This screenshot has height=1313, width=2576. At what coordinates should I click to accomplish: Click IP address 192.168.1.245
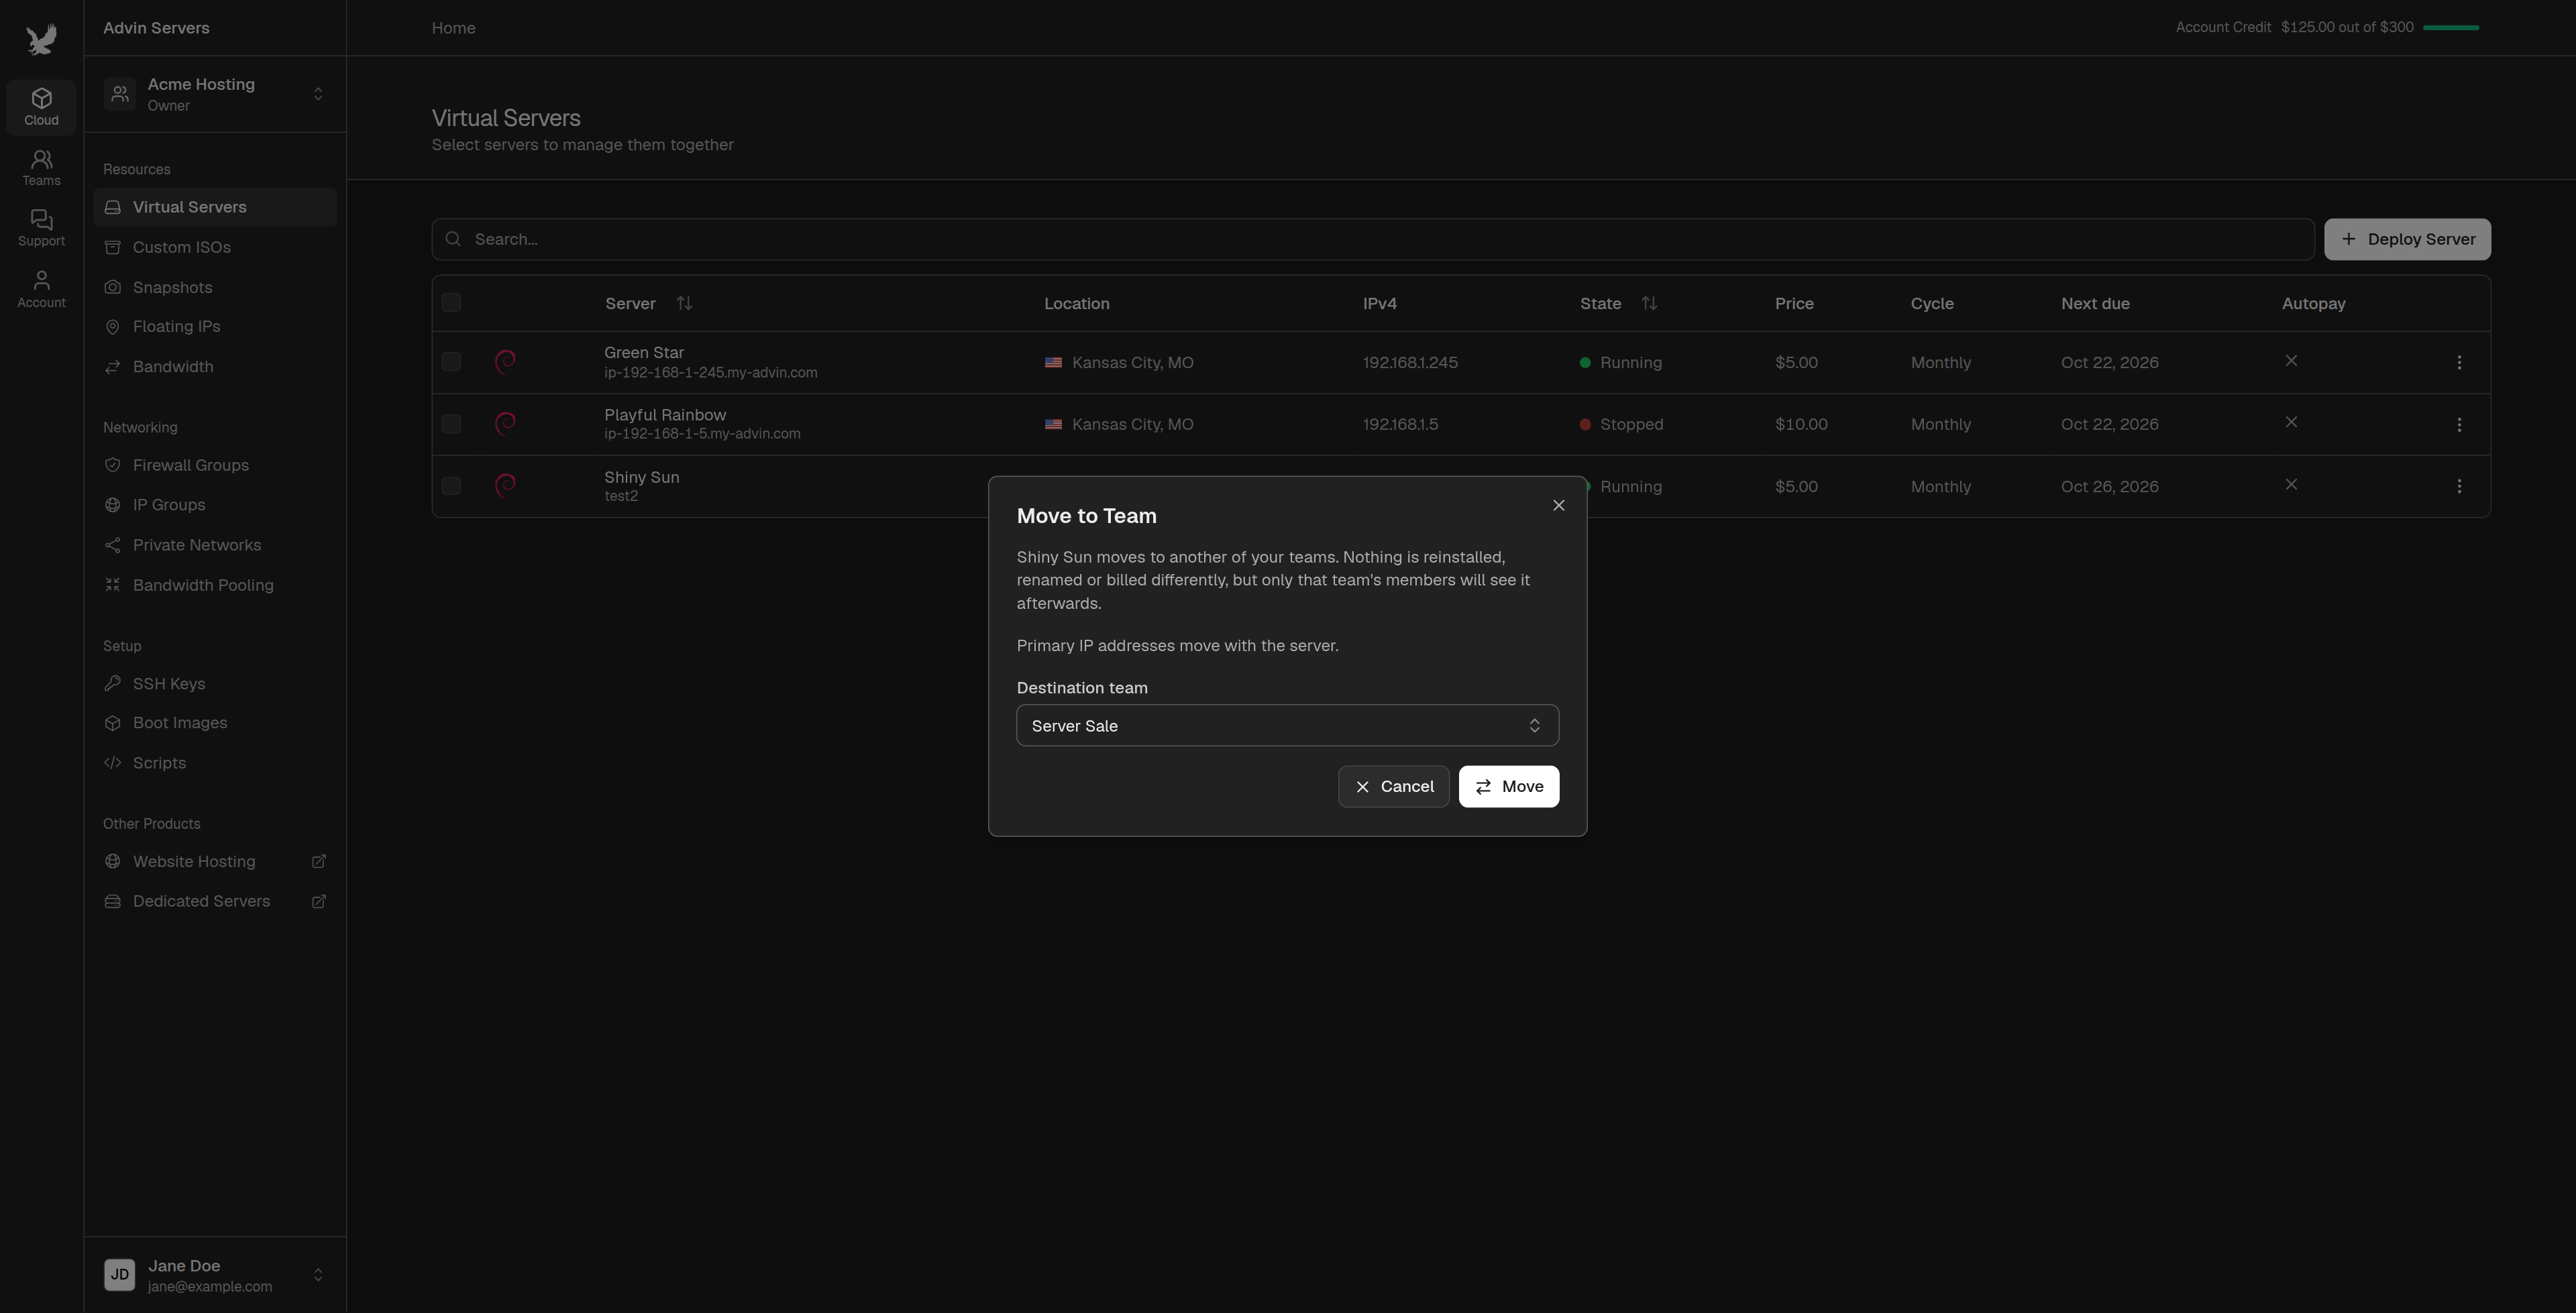pyautogui.click(x=1410, y=362)
